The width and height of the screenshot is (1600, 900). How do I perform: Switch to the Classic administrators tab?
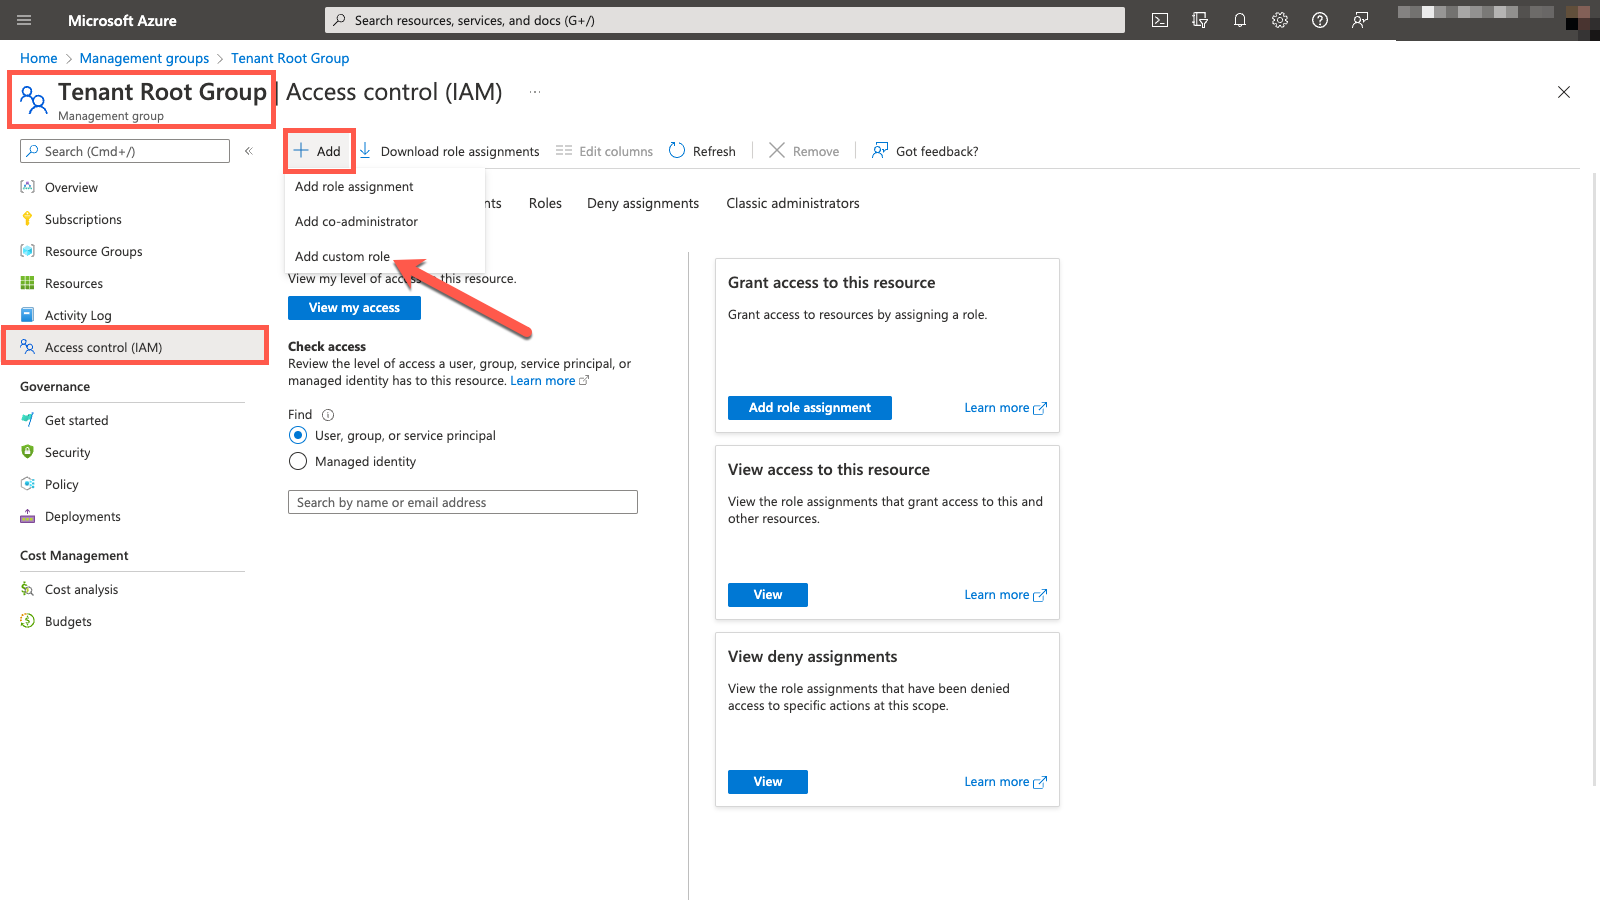793,203
